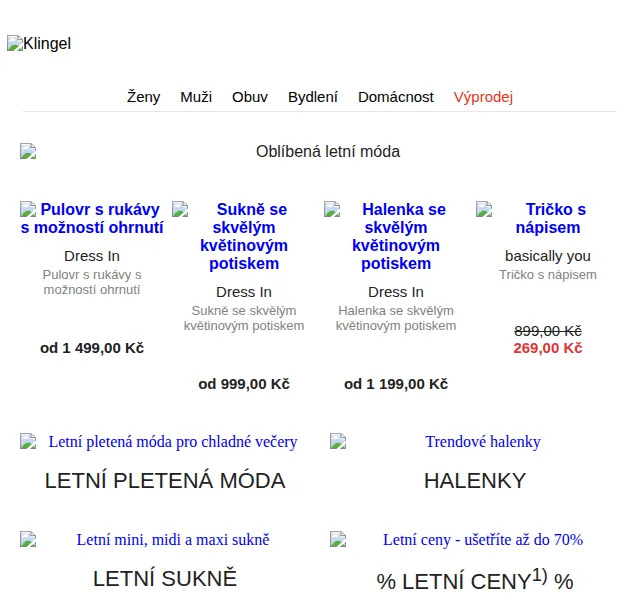This screenshot has width=640, height=600.
Task: Click the Oblíbená letní móda heading
Action: [328, 151]
